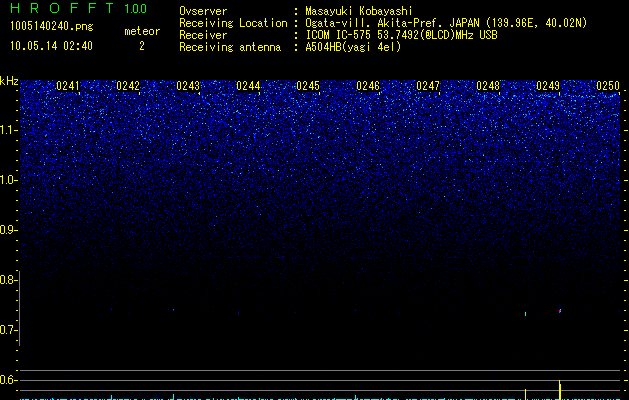Click the Receiving antenna field label

click(x=230, y=47)
